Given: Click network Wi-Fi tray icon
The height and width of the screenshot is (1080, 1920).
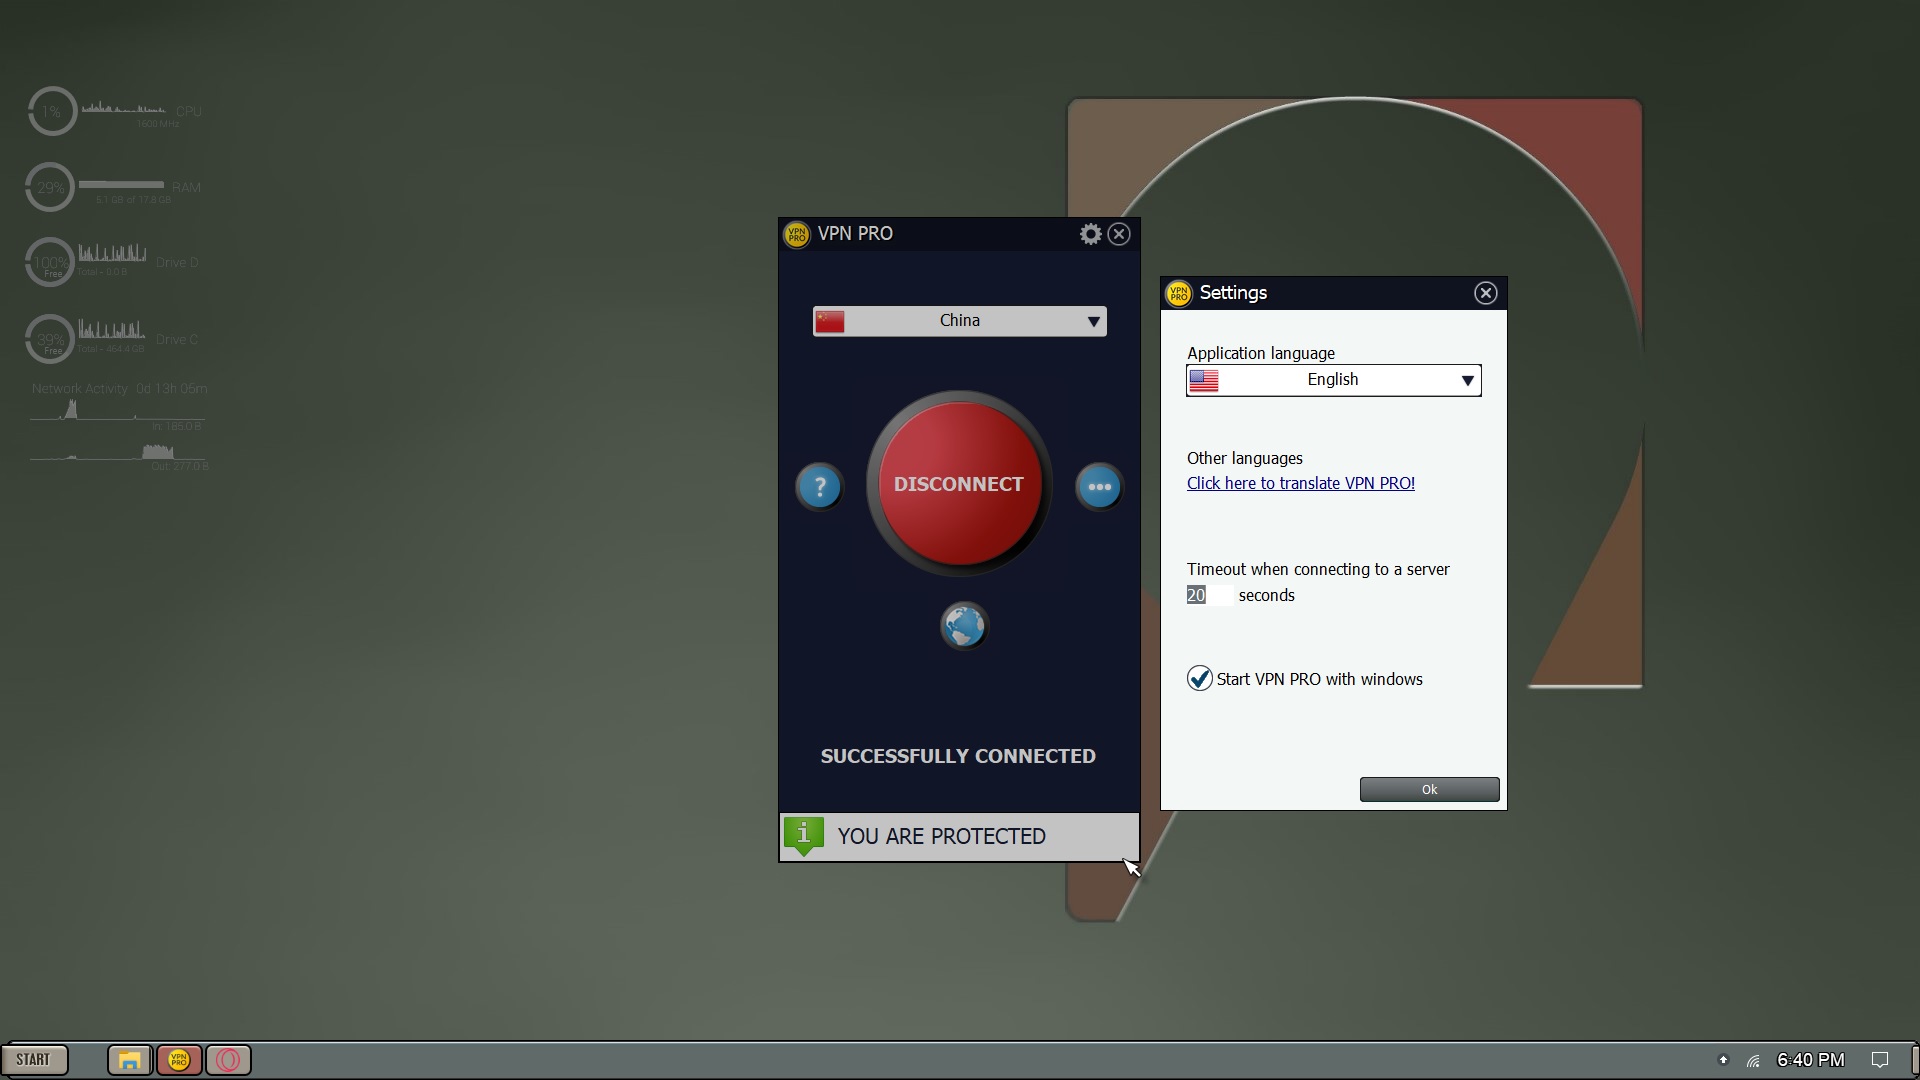Looking at the screenshot, I should (x=1753, y=1060).
